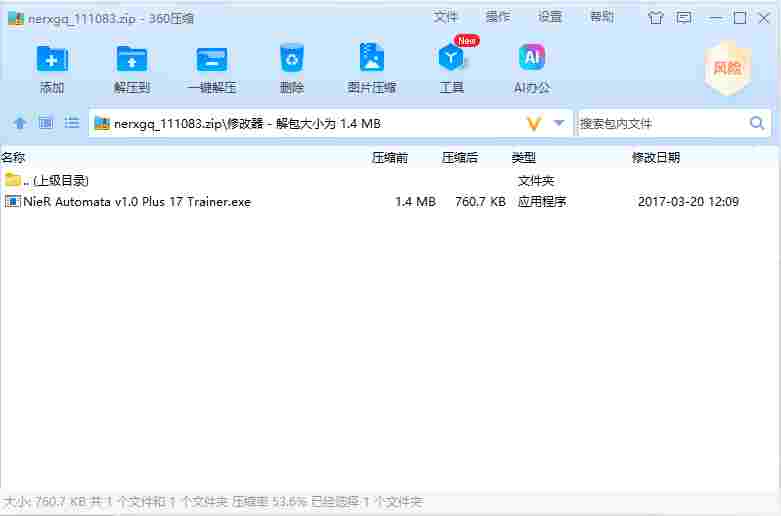
Task: Click the exe file's application icon
Action: pyautogui.click(x=12, y=202)
